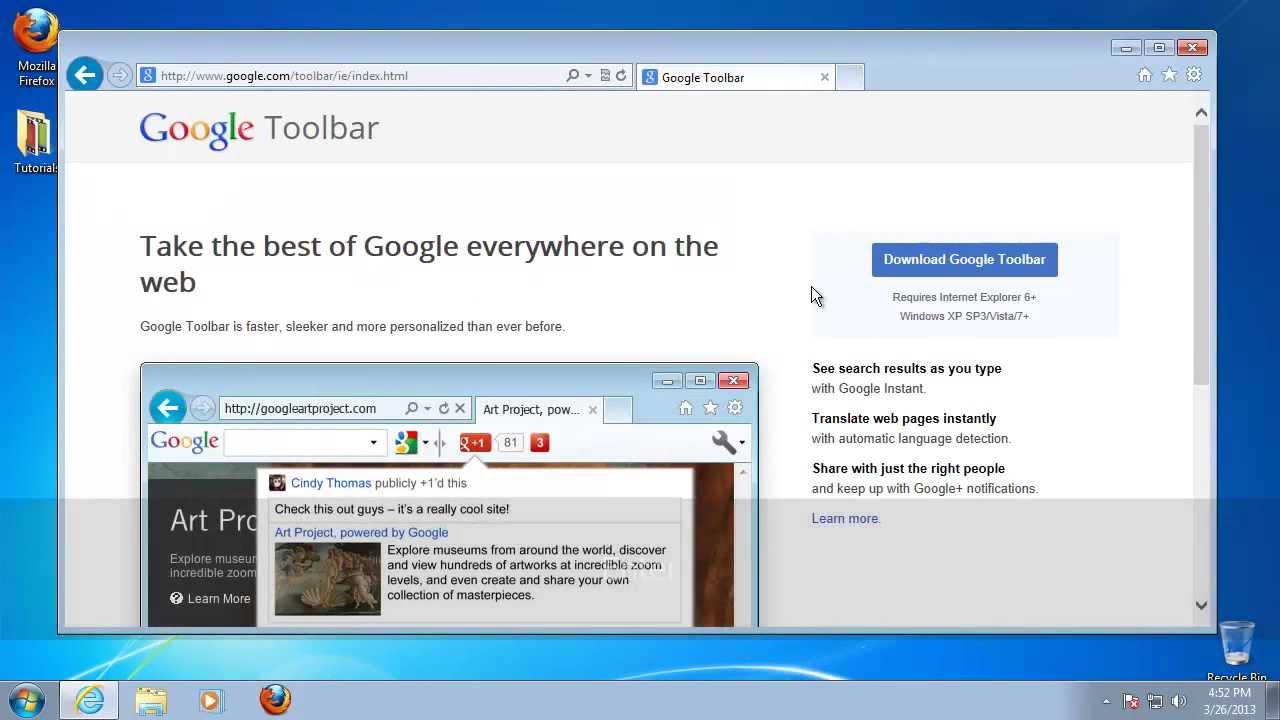Click the stop X icon in preview address bar
The width and height of the screenshot is (1280, 720).
point(460,408)
